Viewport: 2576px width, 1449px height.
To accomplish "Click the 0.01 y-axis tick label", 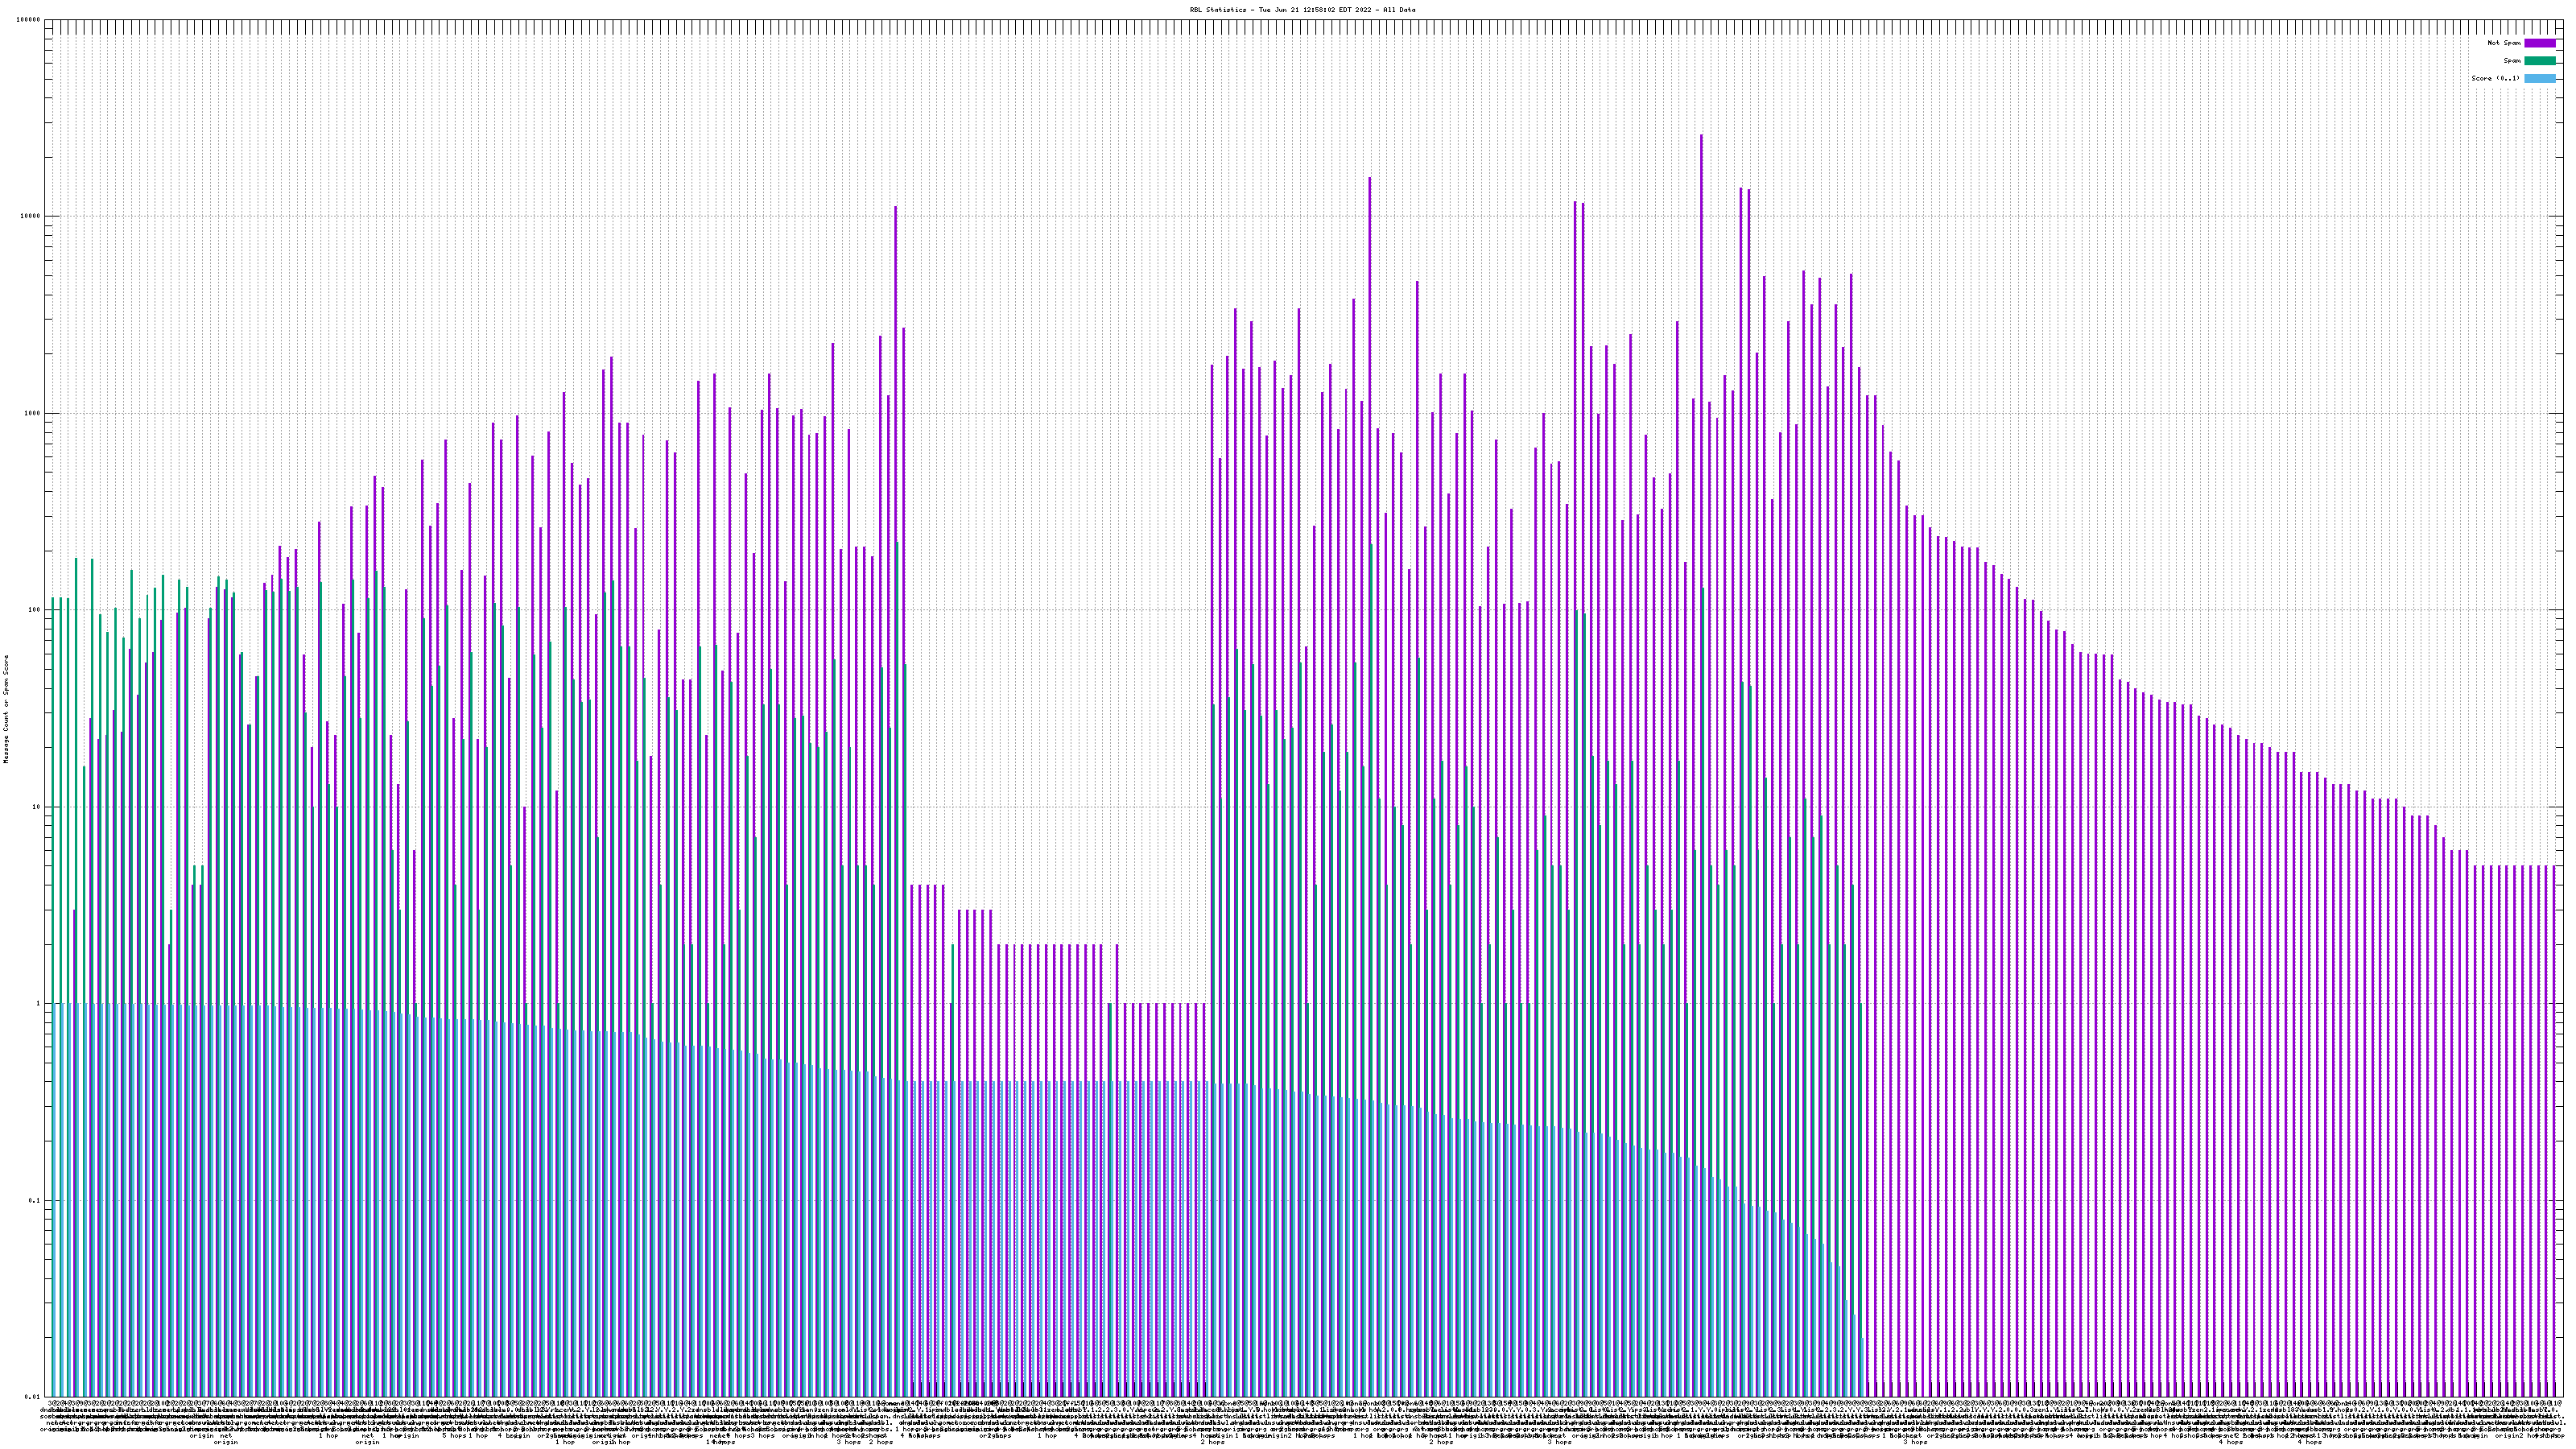I will (33, 1397).
